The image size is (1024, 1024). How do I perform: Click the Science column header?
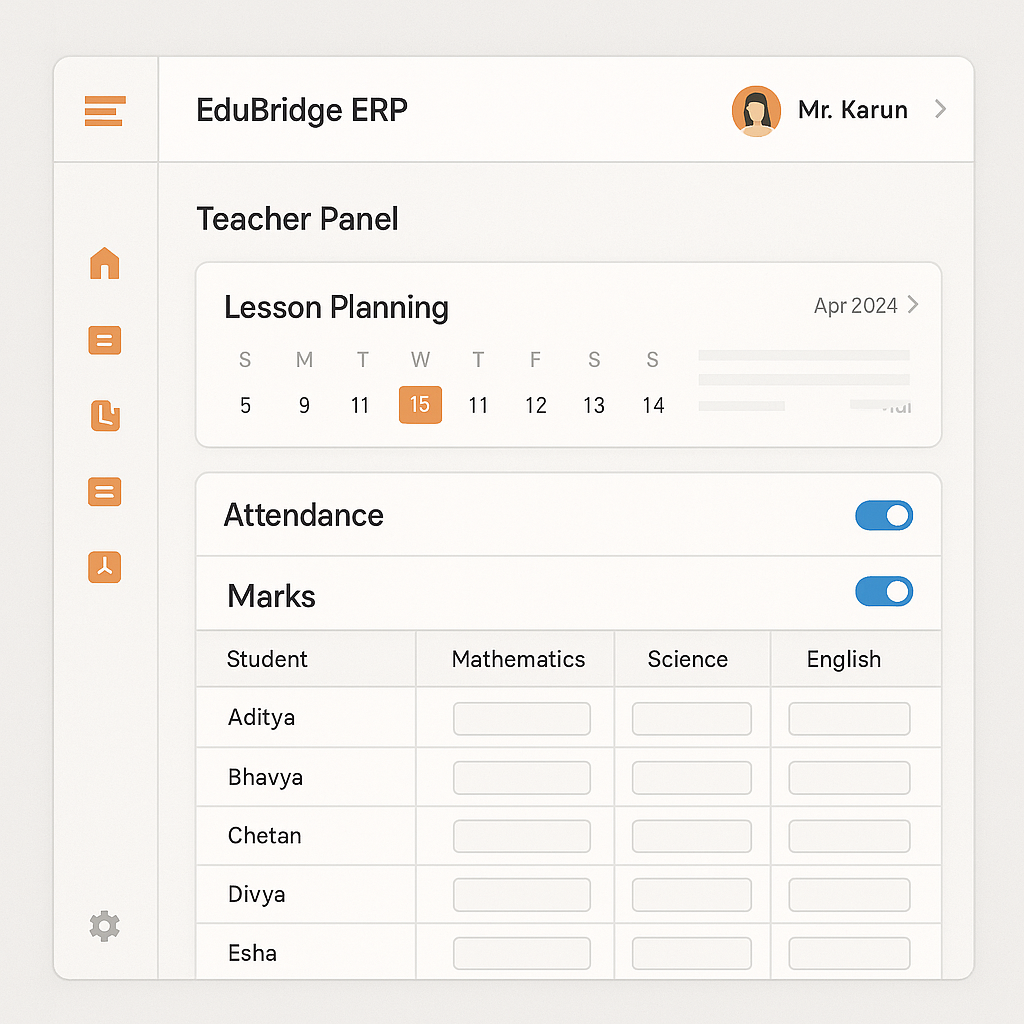coord(688,659)
